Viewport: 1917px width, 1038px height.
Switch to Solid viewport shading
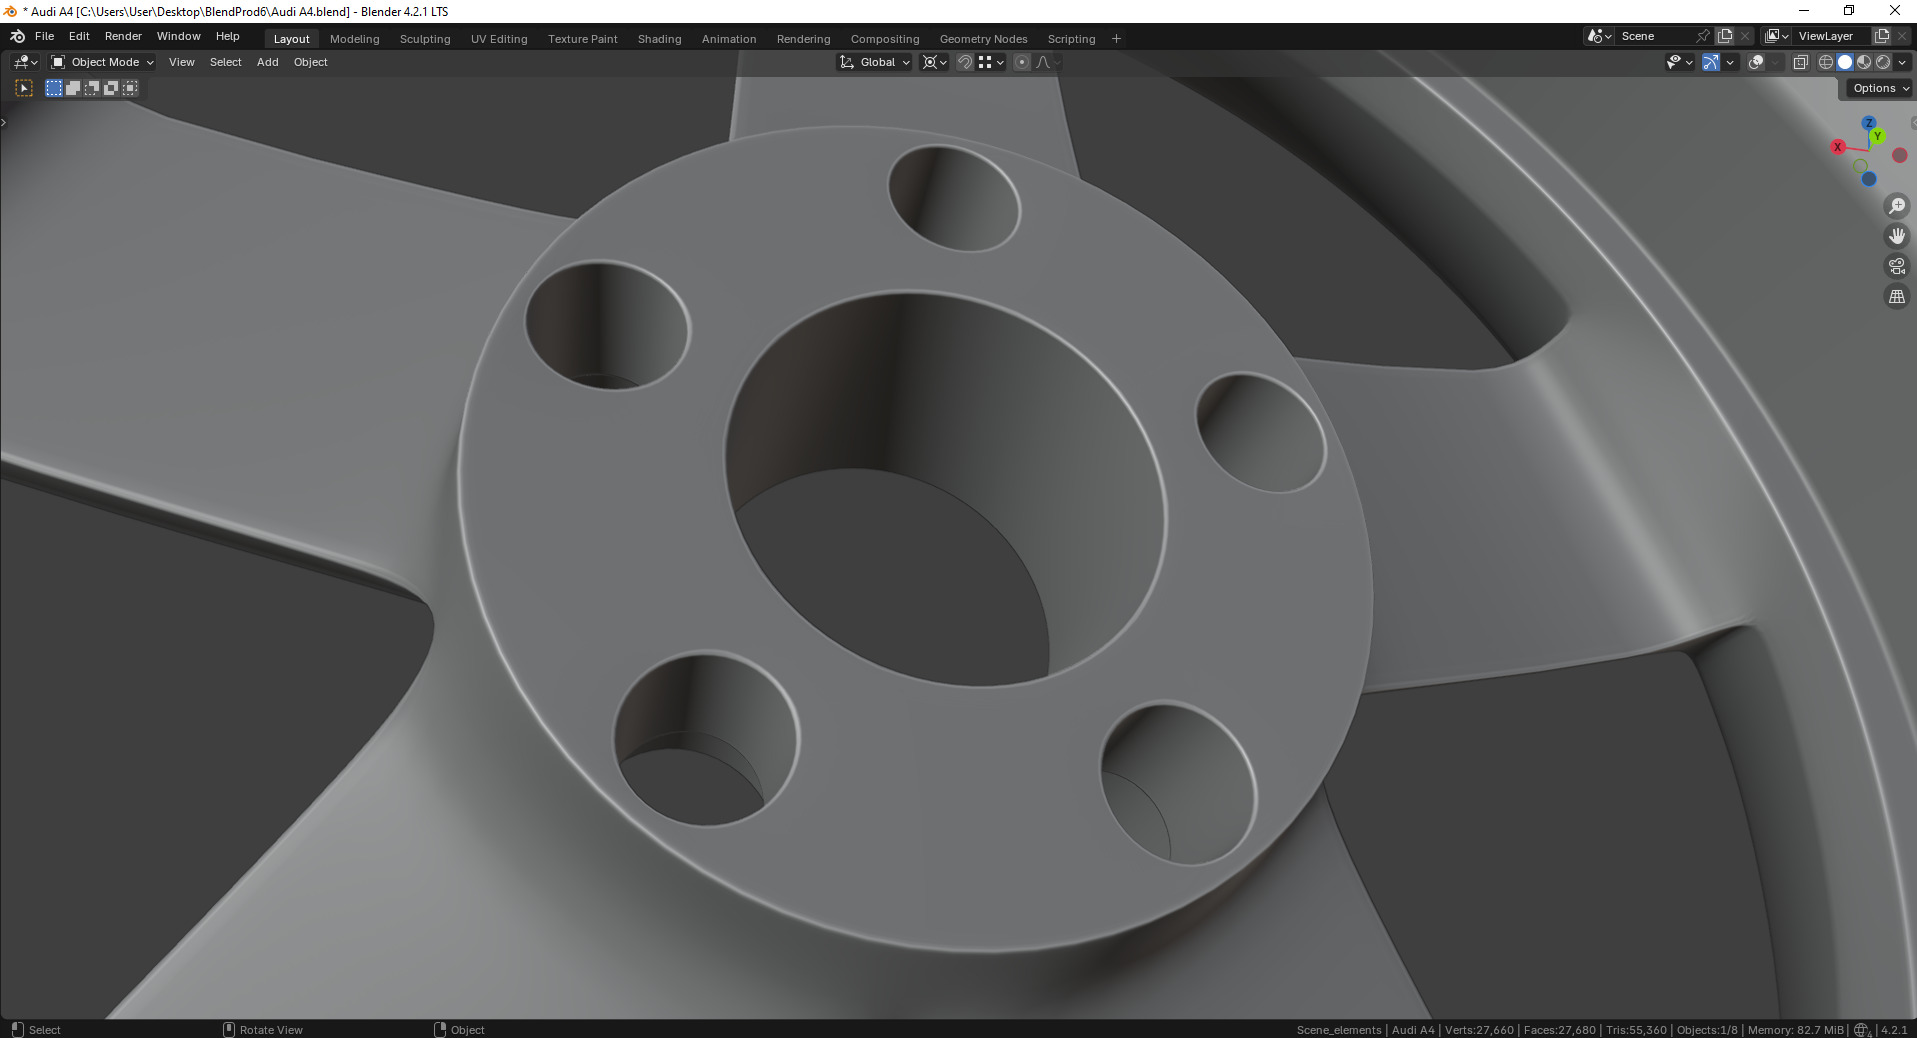coord(1845,62)
